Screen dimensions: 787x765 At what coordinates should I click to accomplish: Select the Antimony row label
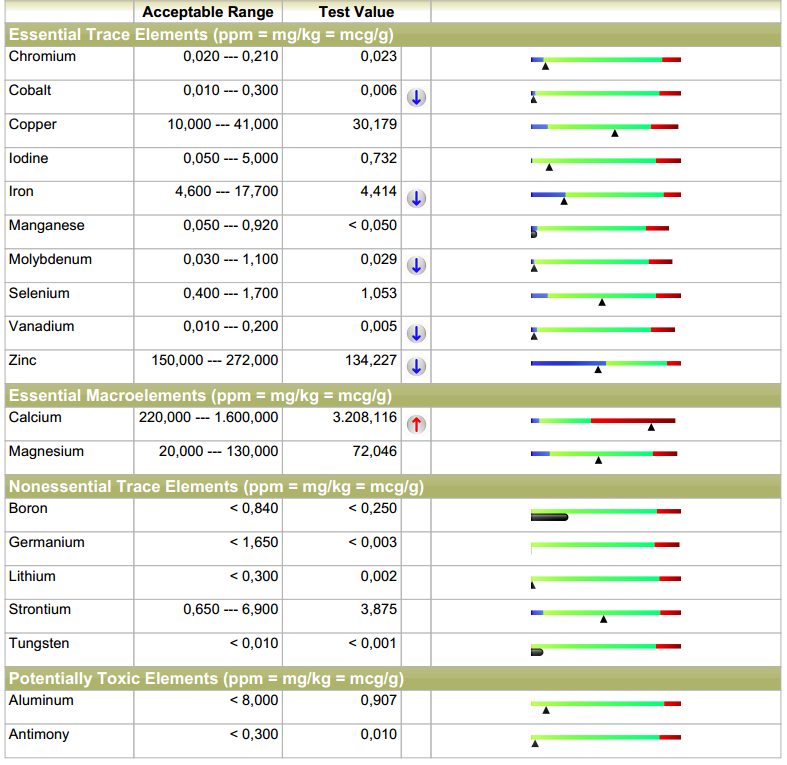[39, 734]
